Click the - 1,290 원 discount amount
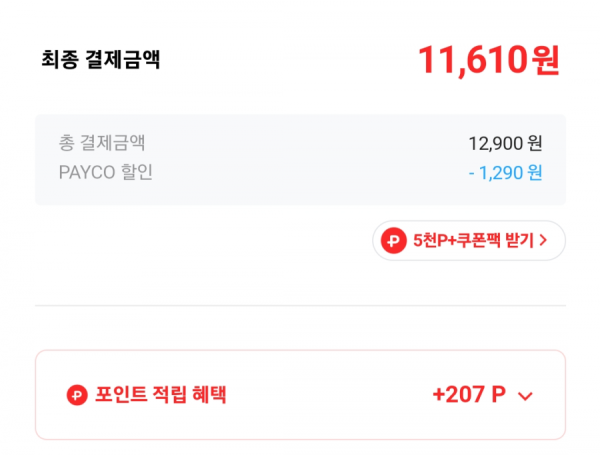Screen dimensions: 600x455 pos(505,173)
